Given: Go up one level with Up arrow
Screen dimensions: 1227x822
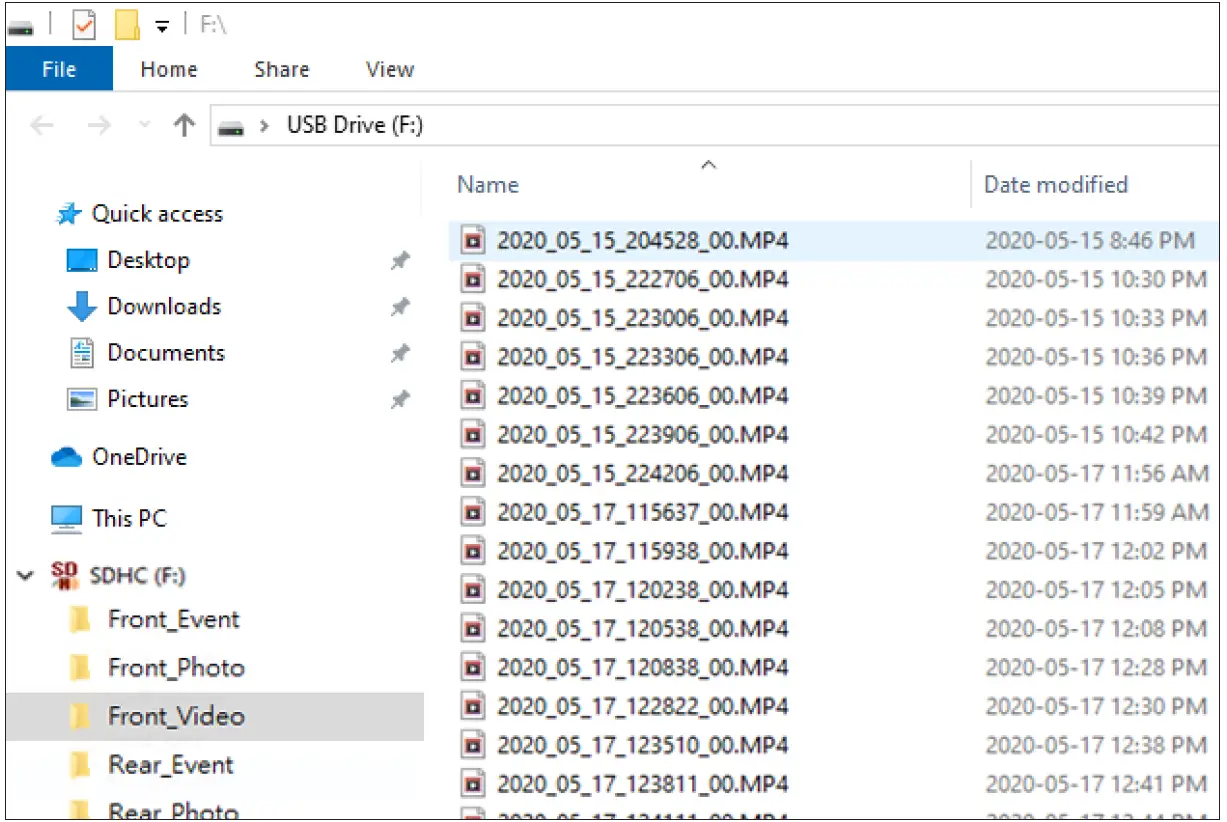Looking at the screenshot, I should click(184, 125).
